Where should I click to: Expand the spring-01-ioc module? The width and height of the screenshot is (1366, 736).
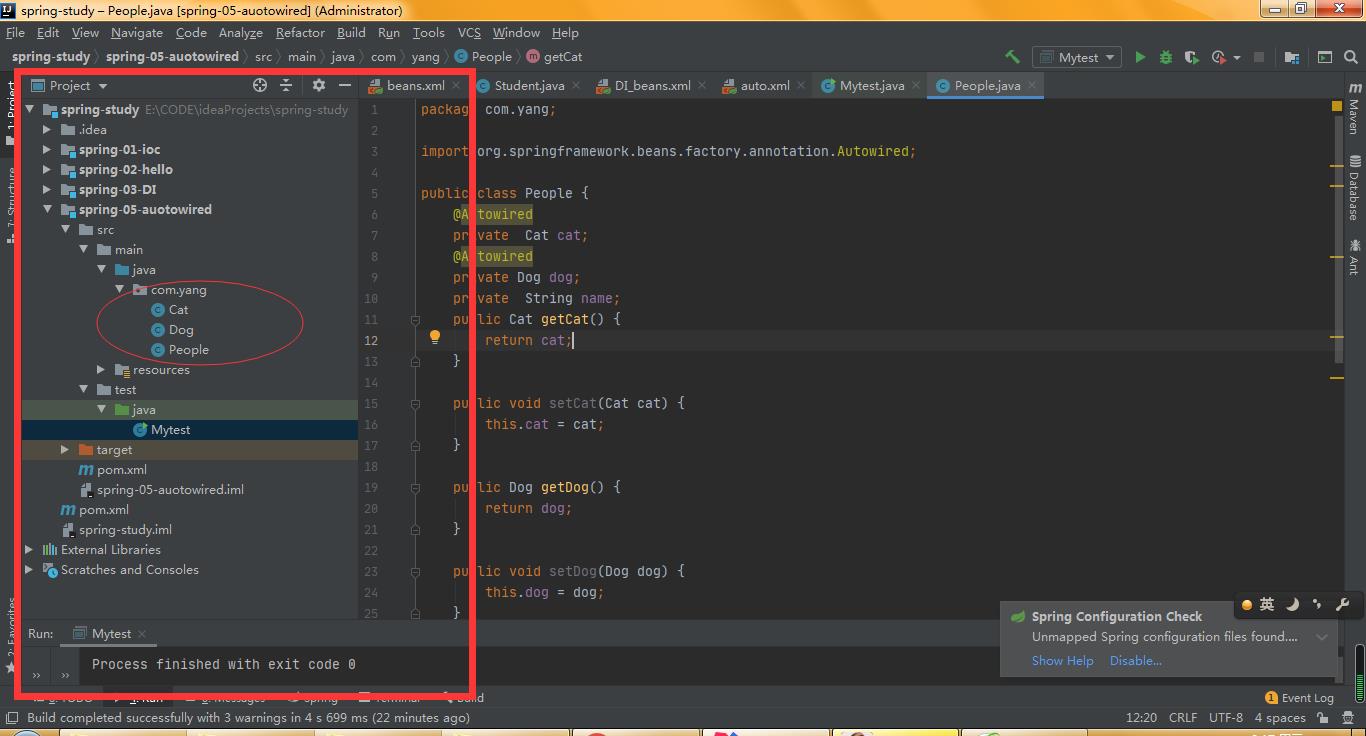(x=46, y=150)
